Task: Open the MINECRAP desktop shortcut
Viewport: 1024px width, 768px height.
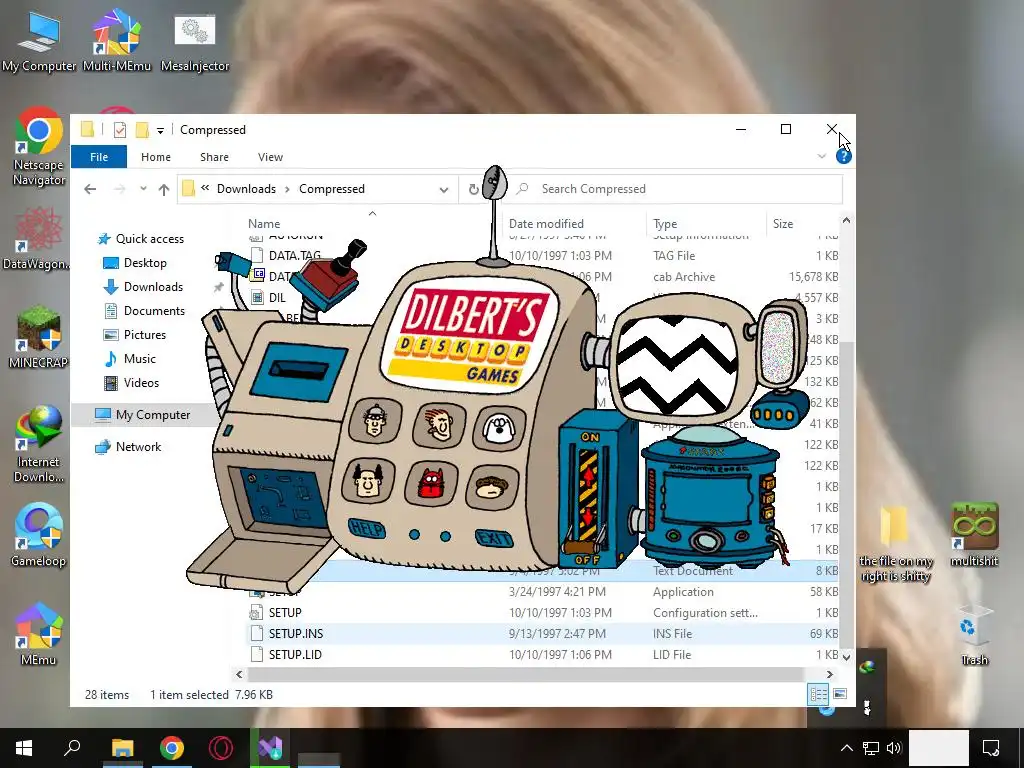Action: 39,337
